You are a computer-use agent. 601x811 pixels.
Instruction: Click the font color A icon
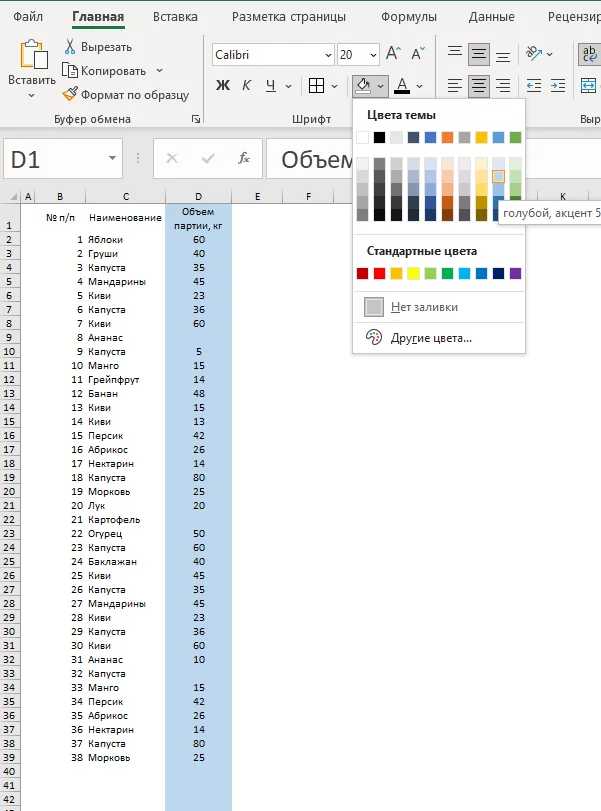(402, 85)
